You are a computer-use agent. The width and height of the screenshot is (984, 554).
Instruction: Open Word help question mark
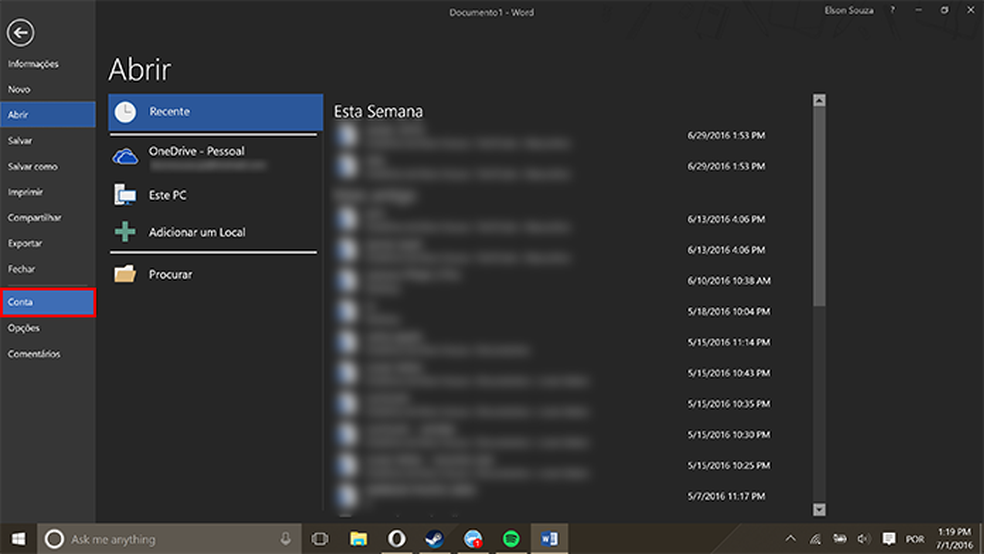pos(892,10)
